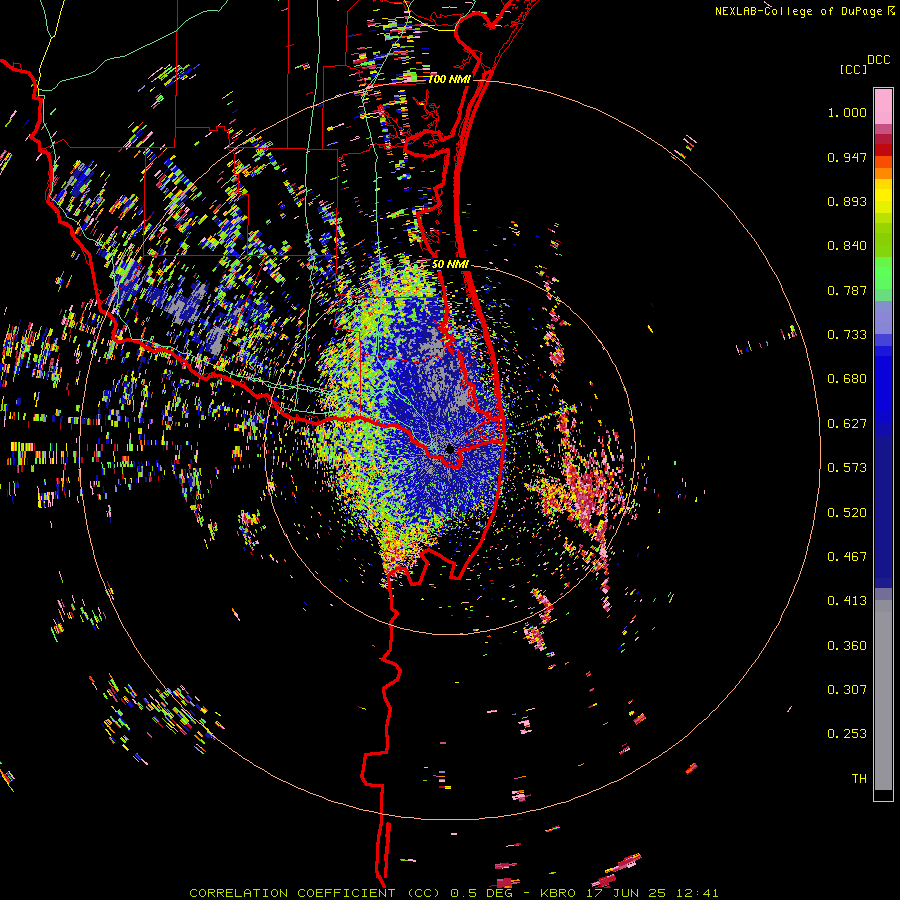
Task: Pick the black TH swatch at bar bottom
Action: tap(883, 795)
